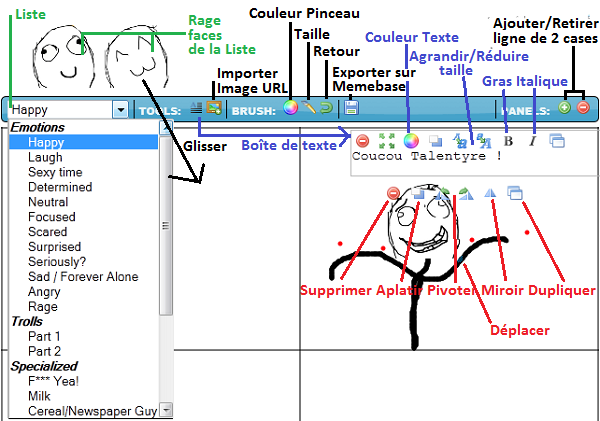This screenshot has height=421, width=600.
Task: Pick Cereal/Newspaper Guy from list
Action: click(93, 411)
